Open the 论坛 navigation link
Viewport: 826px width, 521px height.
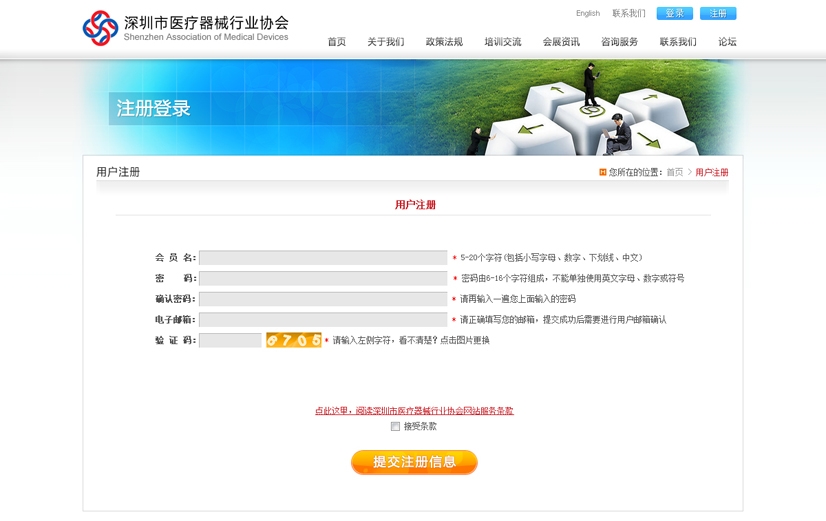(x=727, y=42)
